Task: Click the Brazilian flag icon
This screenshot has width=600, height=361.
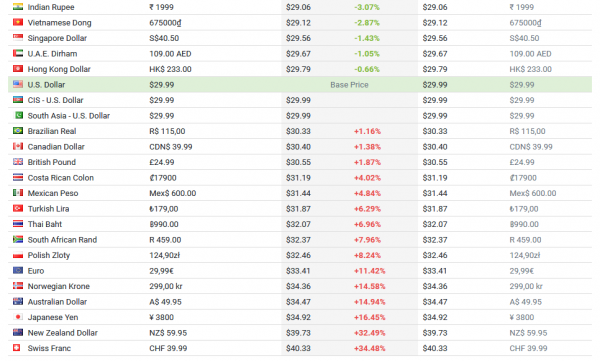Action: click(x=18, y=131)
